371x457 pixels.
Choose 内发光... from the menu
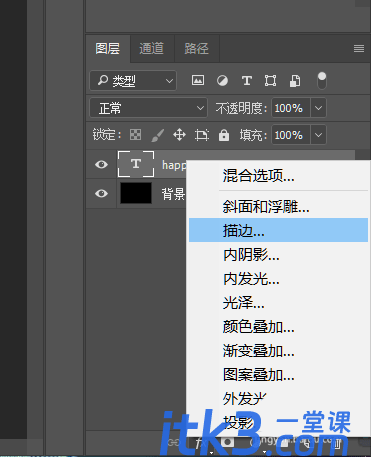(x=278, y=279)
